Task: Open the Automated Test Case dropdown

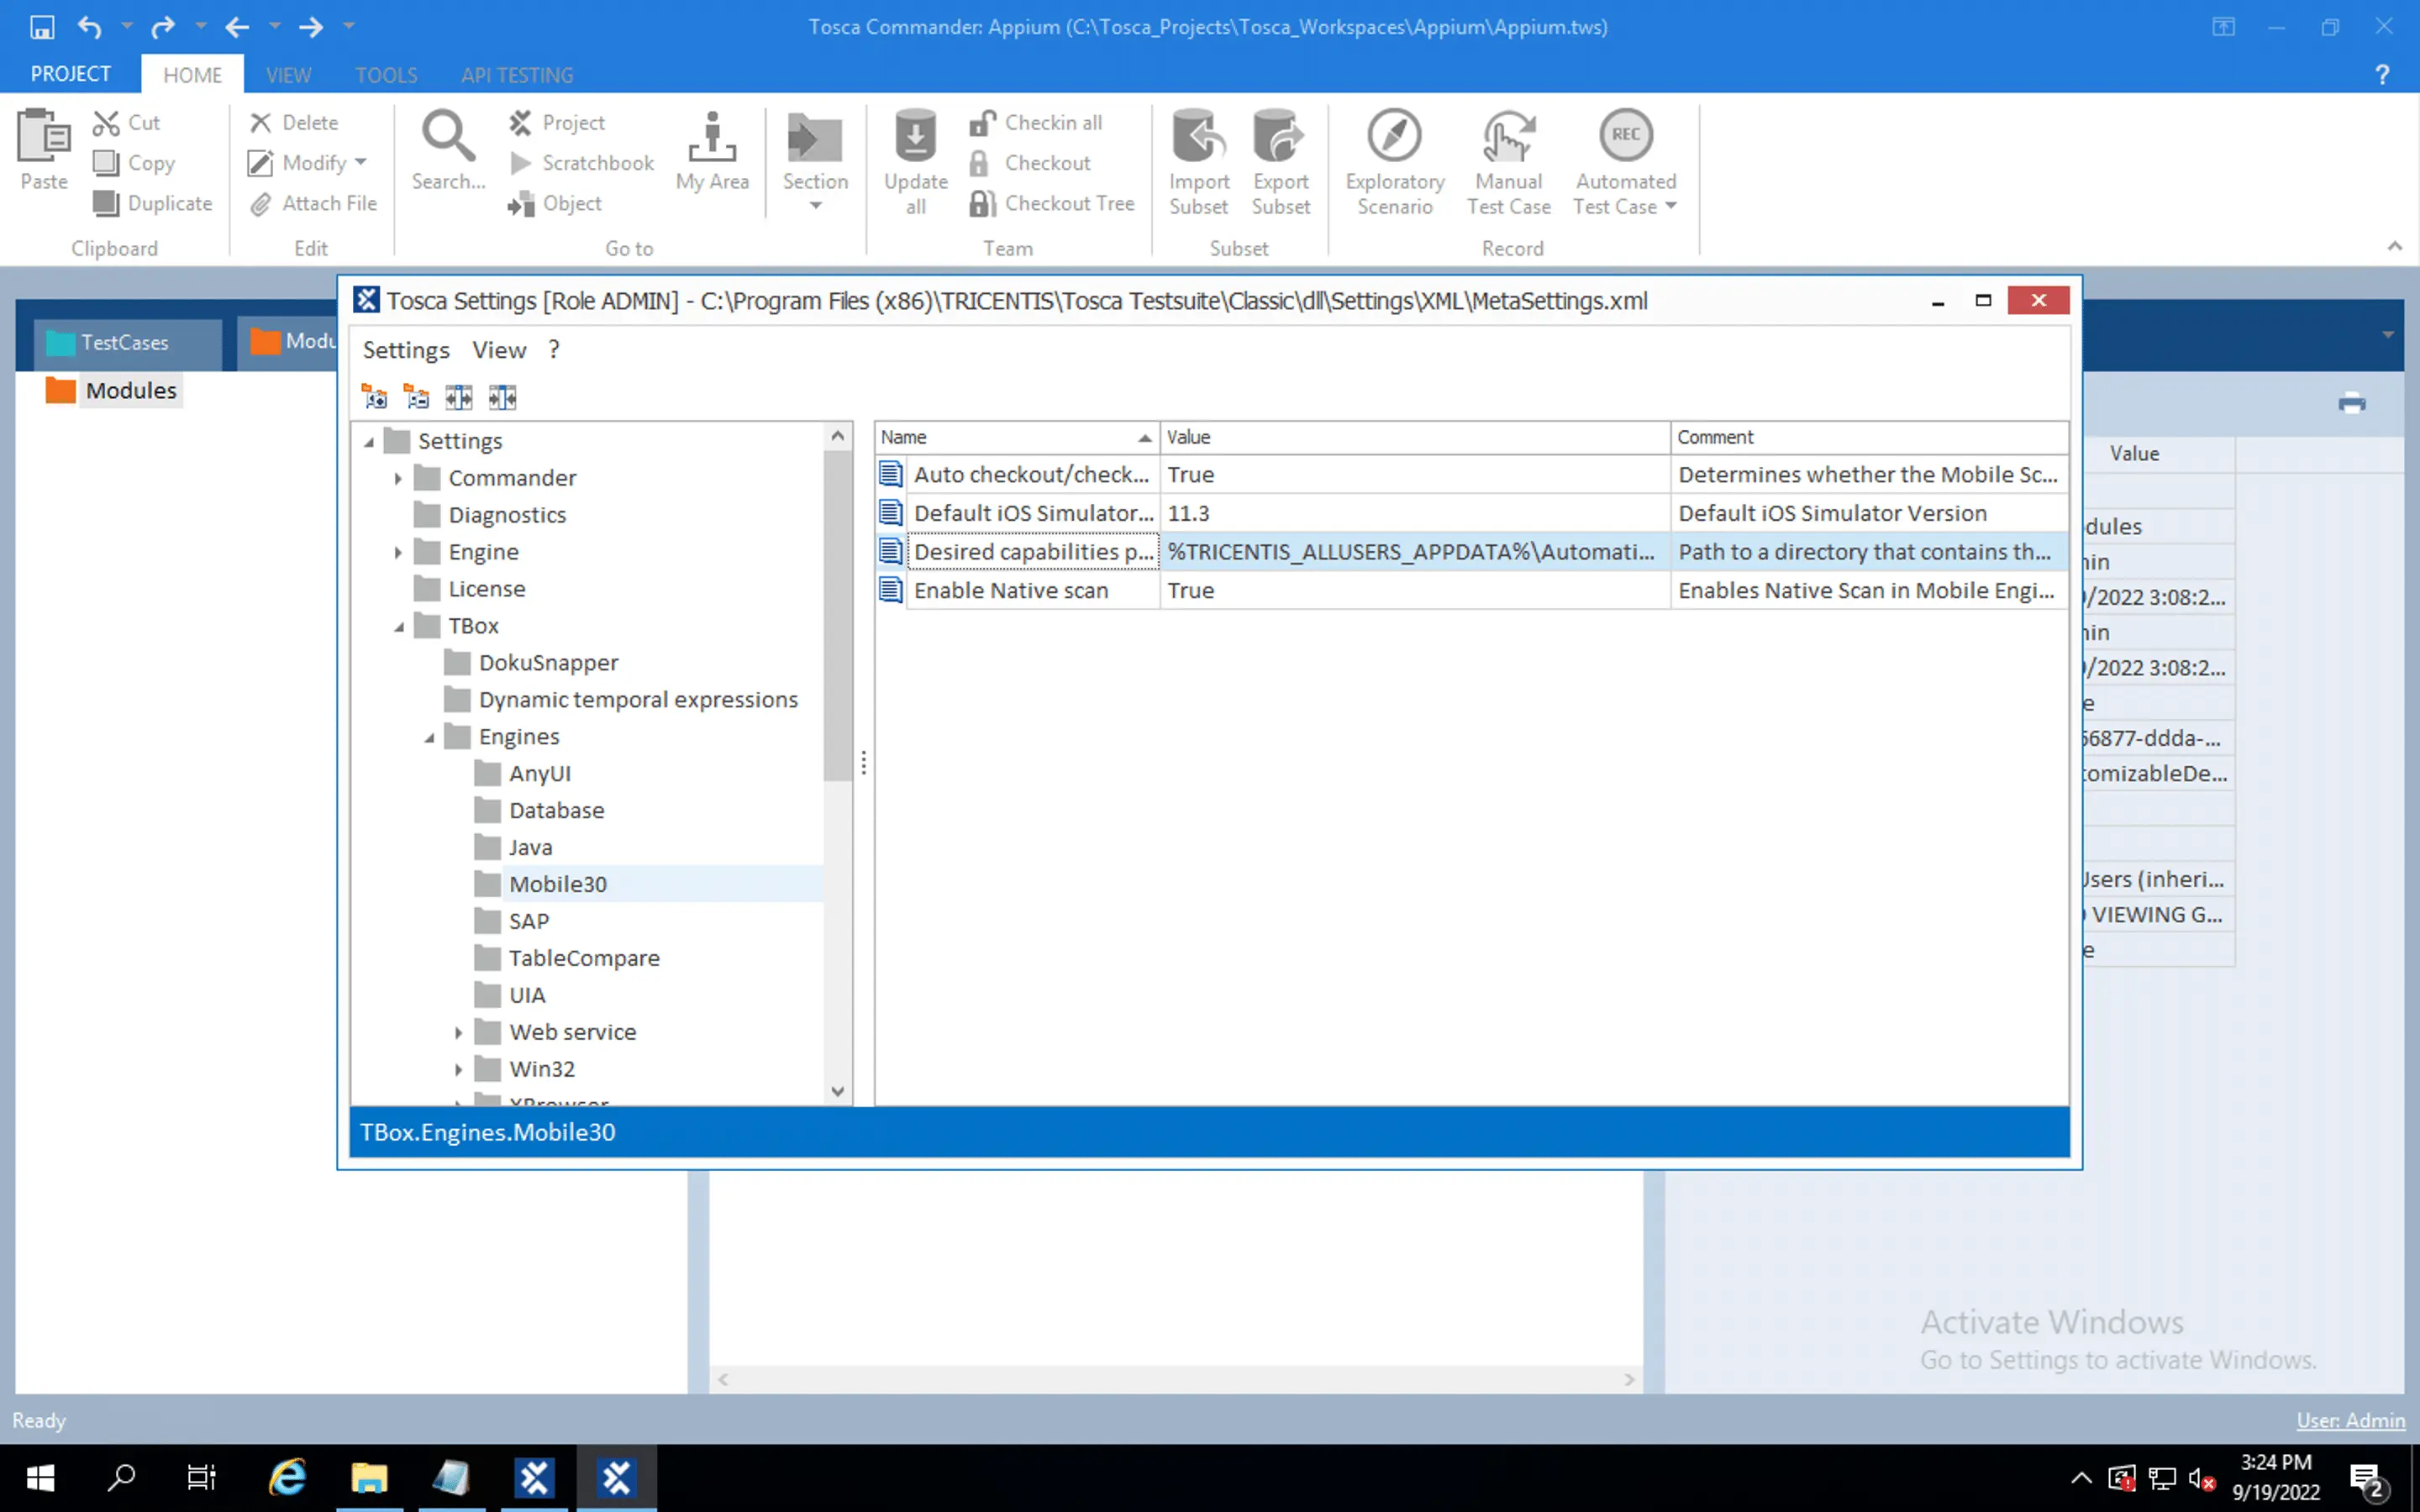Action: coord(1671,207)
